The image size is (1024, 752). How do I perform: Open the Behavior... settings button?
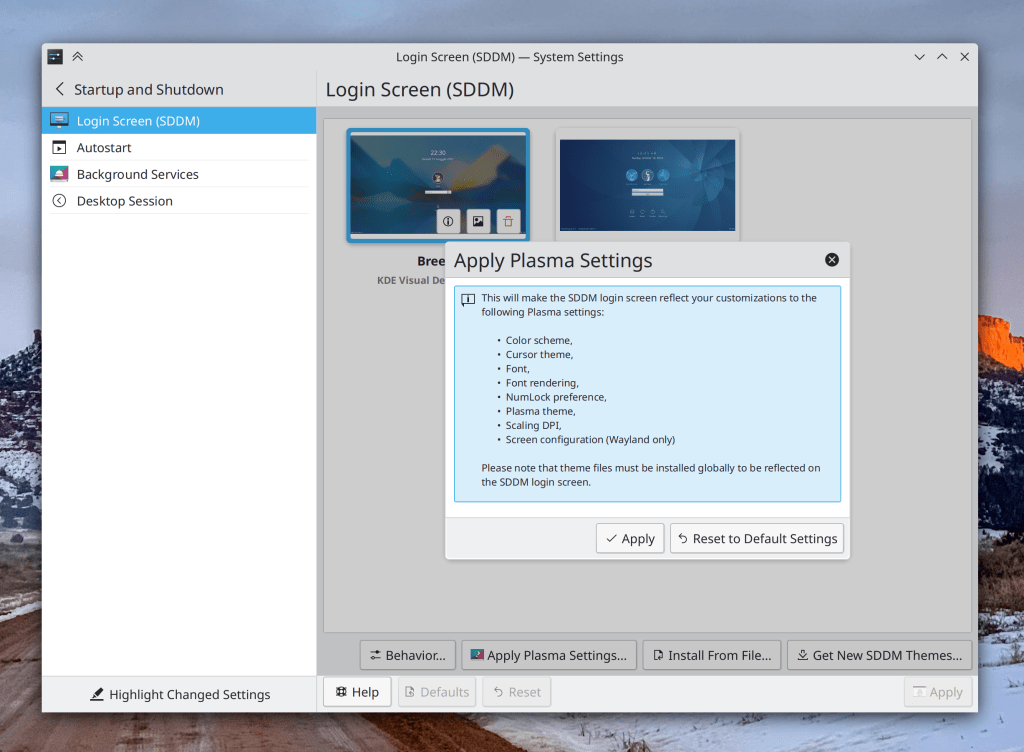(407, 655)
